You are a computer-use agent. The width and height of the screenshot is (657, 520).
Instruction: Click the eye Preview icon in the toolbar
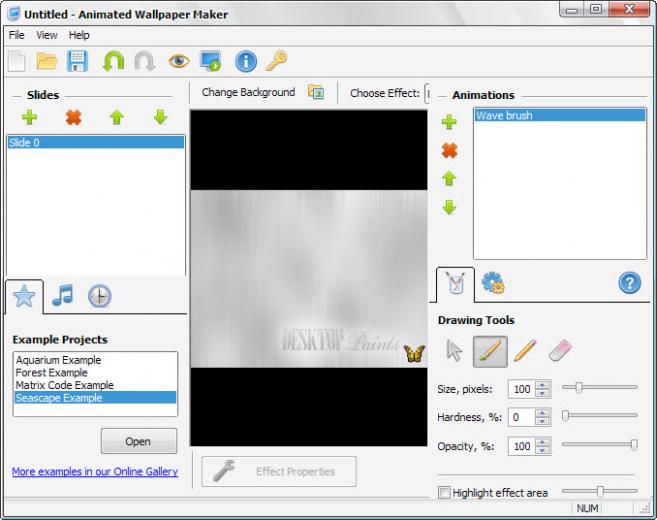point(179,61)
